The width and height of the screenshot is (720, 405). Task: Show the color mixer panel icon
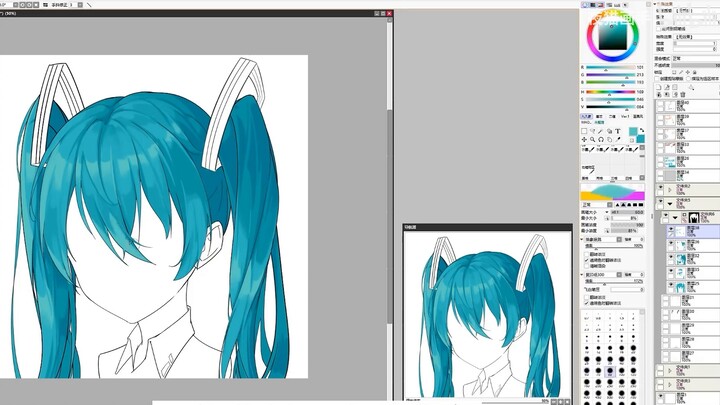[609, 5]
